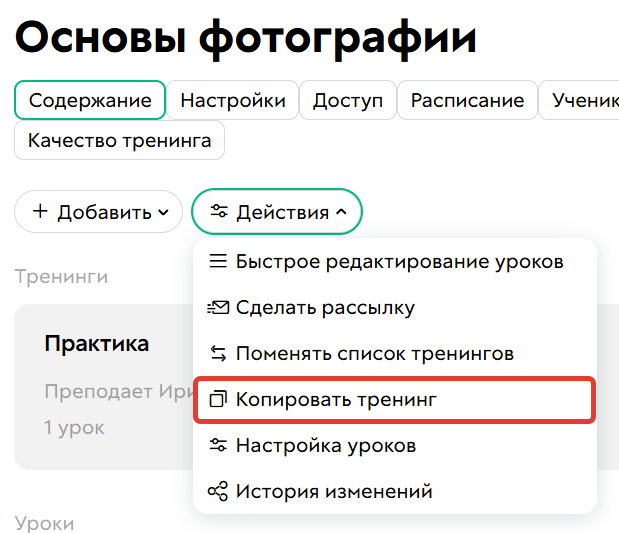Switch to the Настройки tab

pos(232,101)
